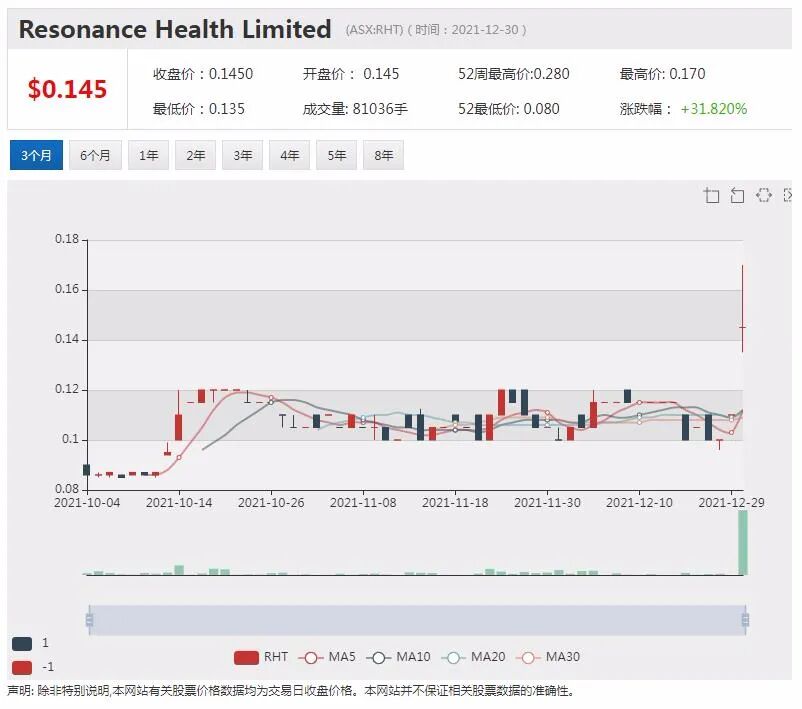802x709 pixels.
Task: Choose the 4年 time range tab
Action: click(289, 155)
